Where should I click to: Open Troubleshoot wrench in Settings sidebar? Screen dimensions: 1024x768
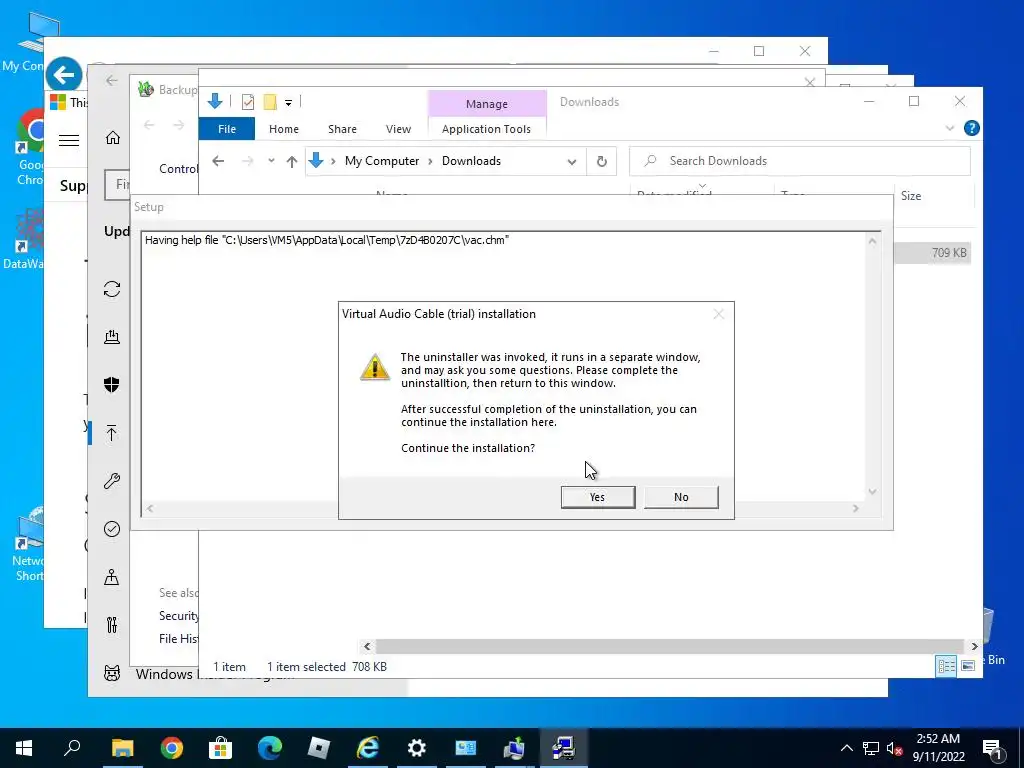tap(112, 481)
